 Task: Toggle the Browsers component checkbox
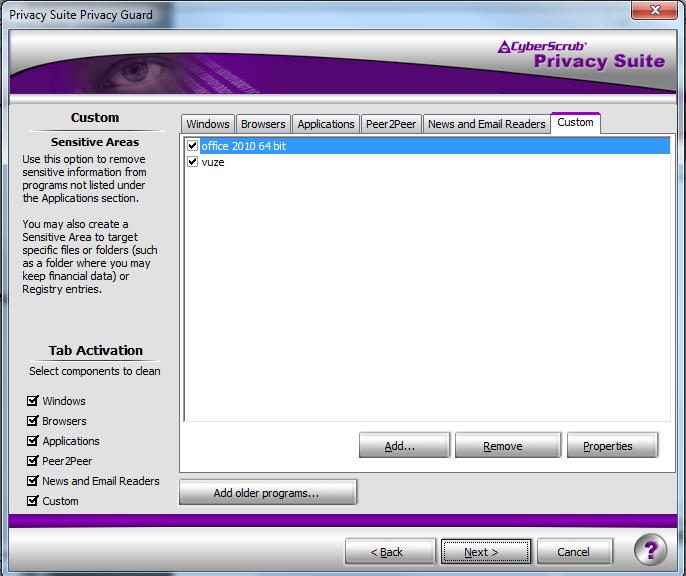32,421
